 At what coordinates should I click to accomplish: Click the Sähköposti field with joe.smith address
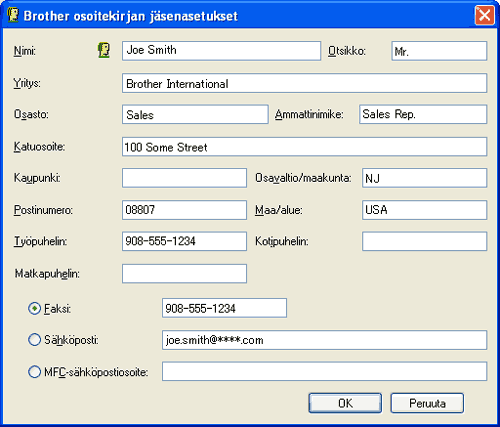pos(324,340)
